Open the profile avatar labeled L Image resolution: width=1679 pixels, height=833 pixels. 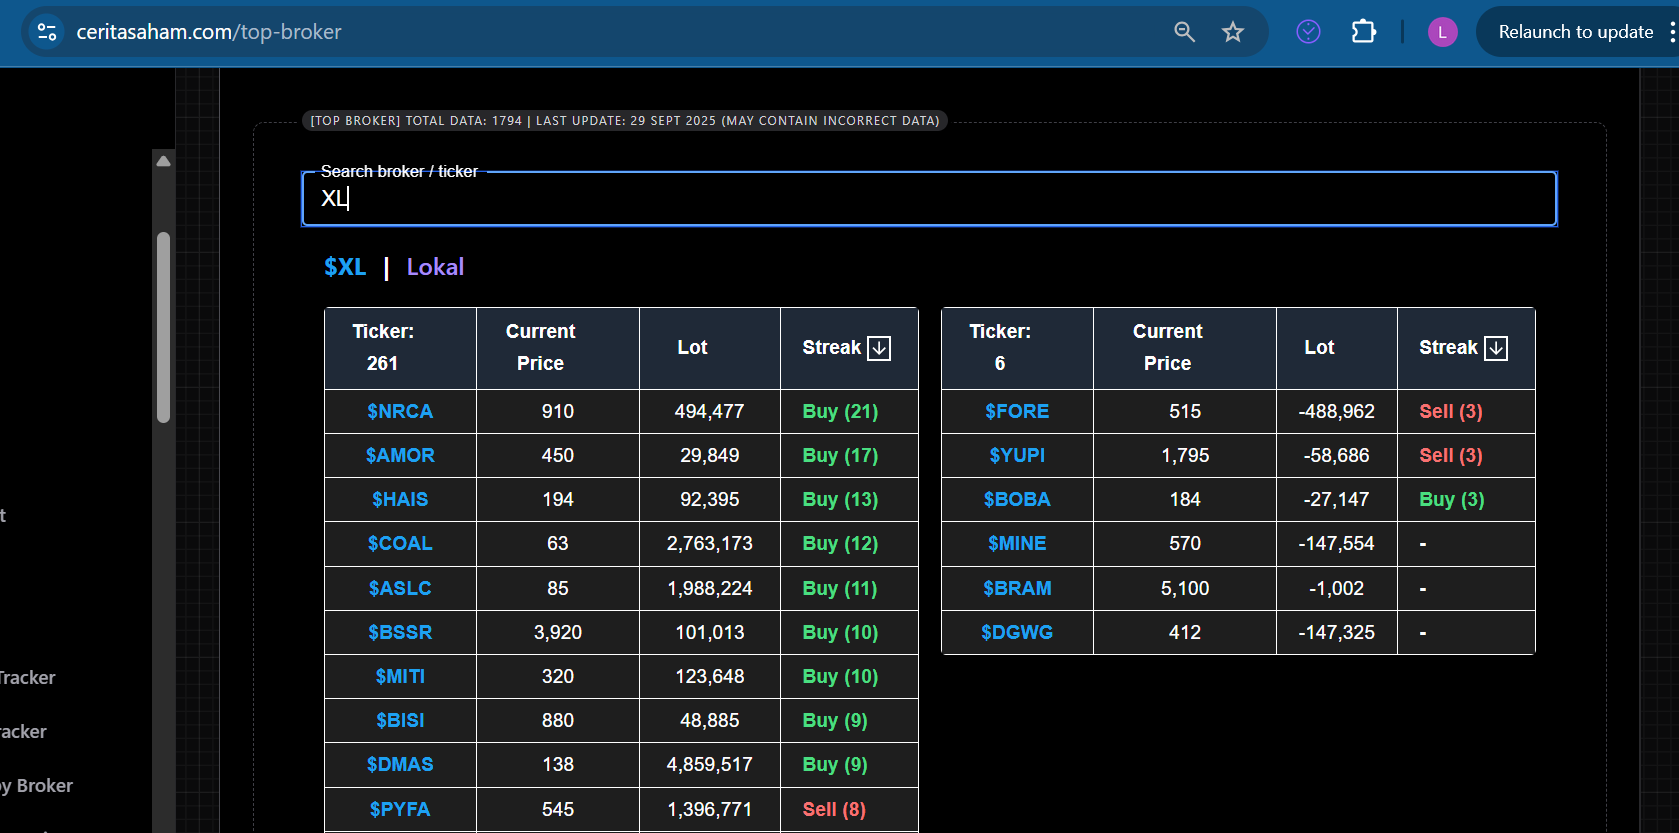pyautogui.click(x=1442, y=32)
